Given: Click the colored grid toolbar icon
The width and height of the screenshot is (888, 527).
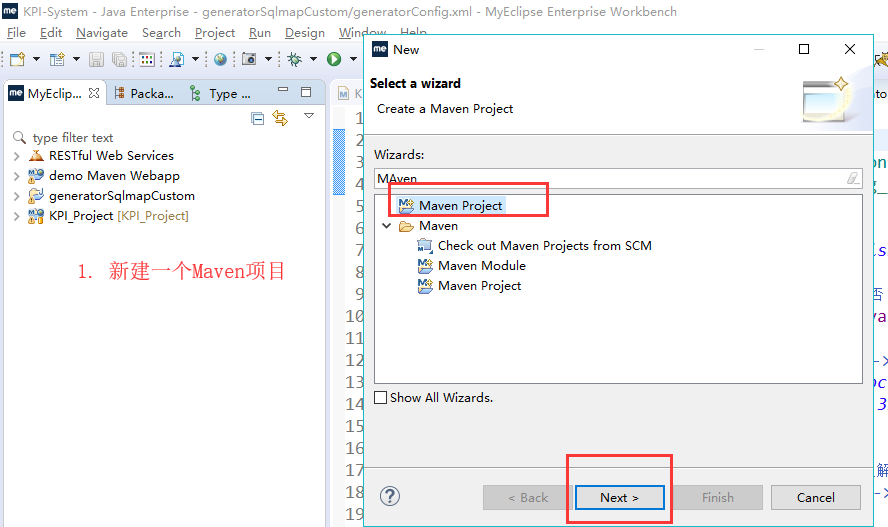Looking at the screenshot, I should 147,59.
